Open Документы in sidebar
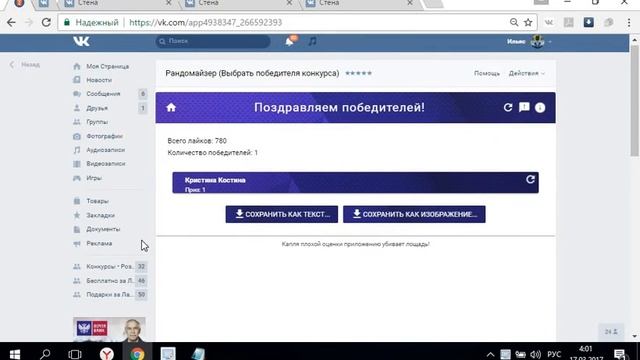Screen dimensions: 640x360 (x=103, y=229)
